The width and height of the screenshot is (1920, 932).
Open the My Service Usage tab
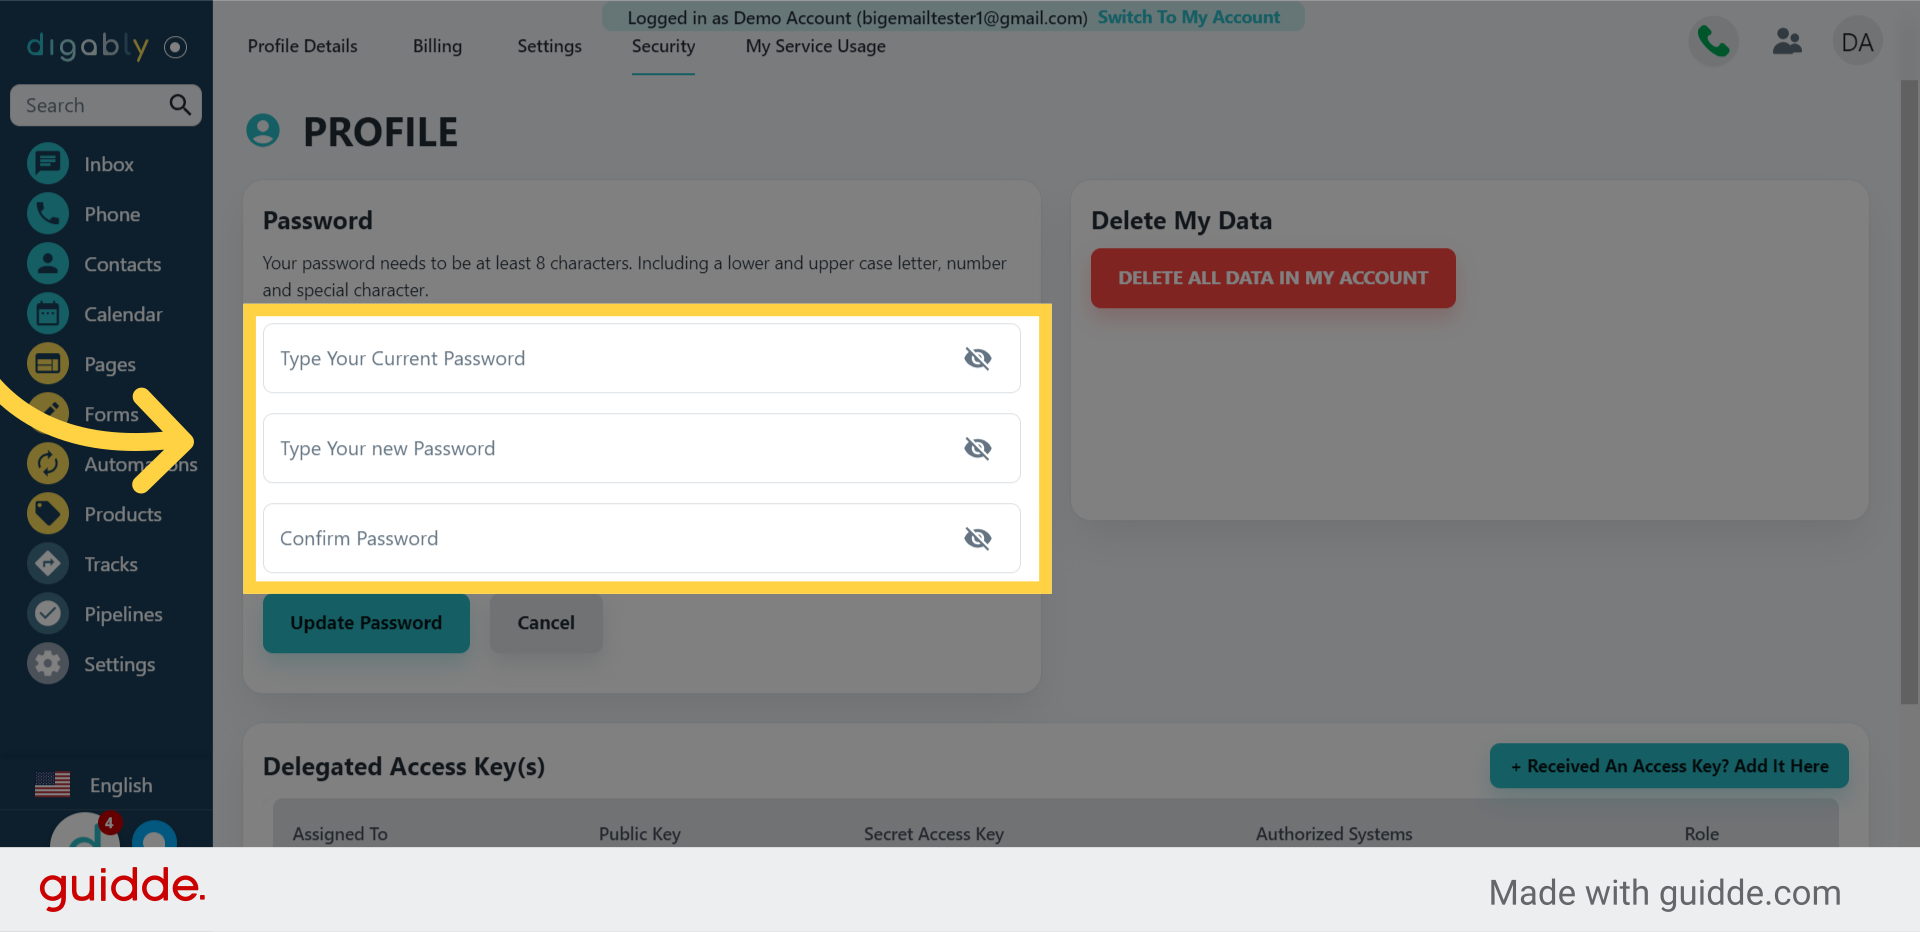(x=815, y=46)
